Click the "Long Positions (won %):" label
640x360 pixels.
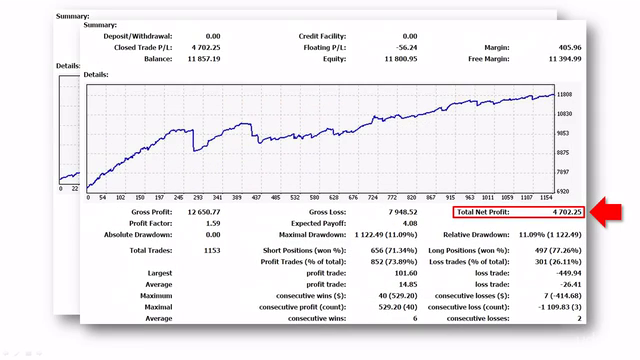[469, 251]
